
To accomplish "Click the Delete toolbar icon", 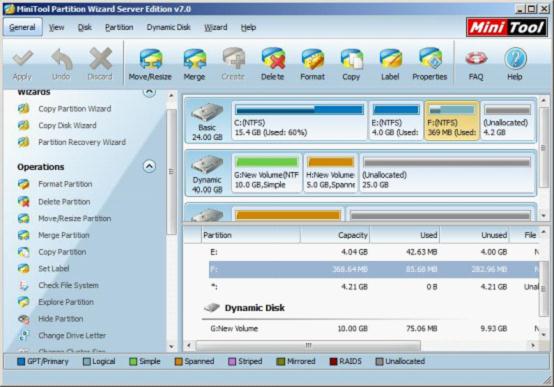I will (x=273, y=59).
